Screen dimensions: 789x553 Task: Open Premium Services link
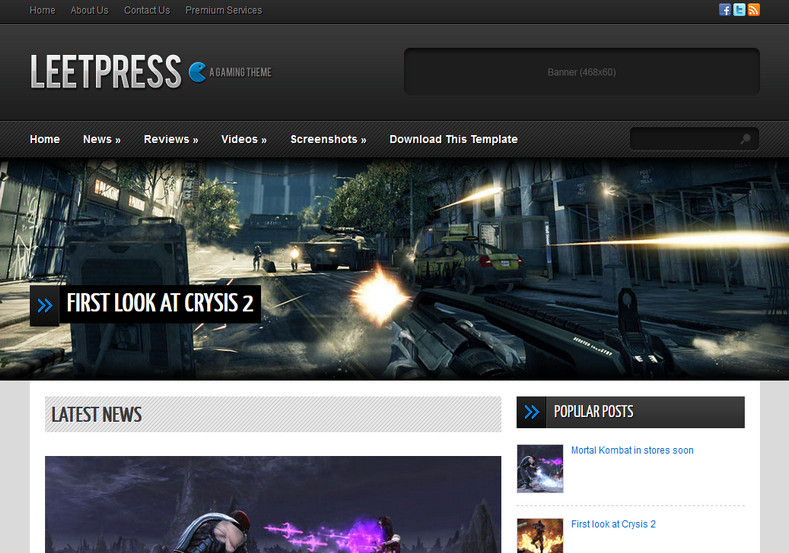click(223, 10)
